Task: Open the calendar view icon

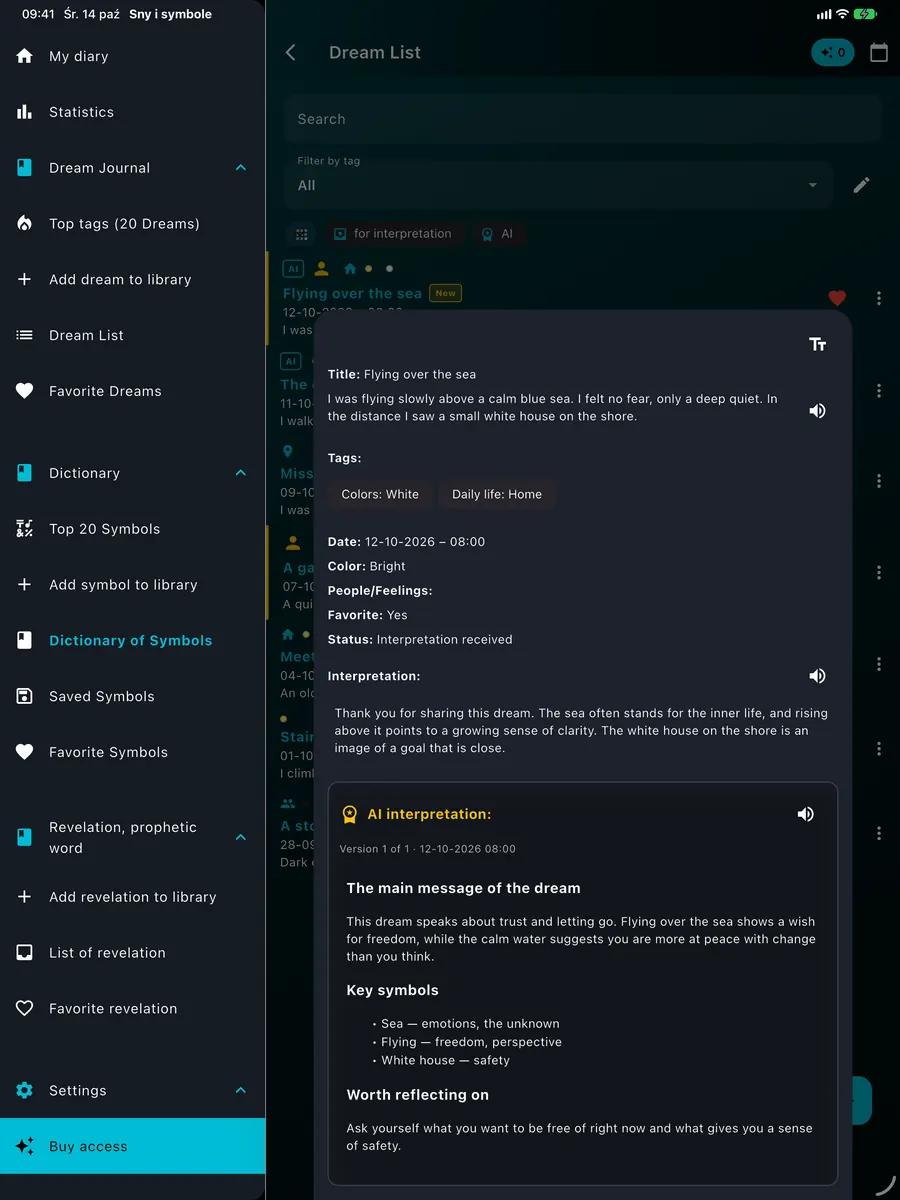Action: (x=879, y=53)
